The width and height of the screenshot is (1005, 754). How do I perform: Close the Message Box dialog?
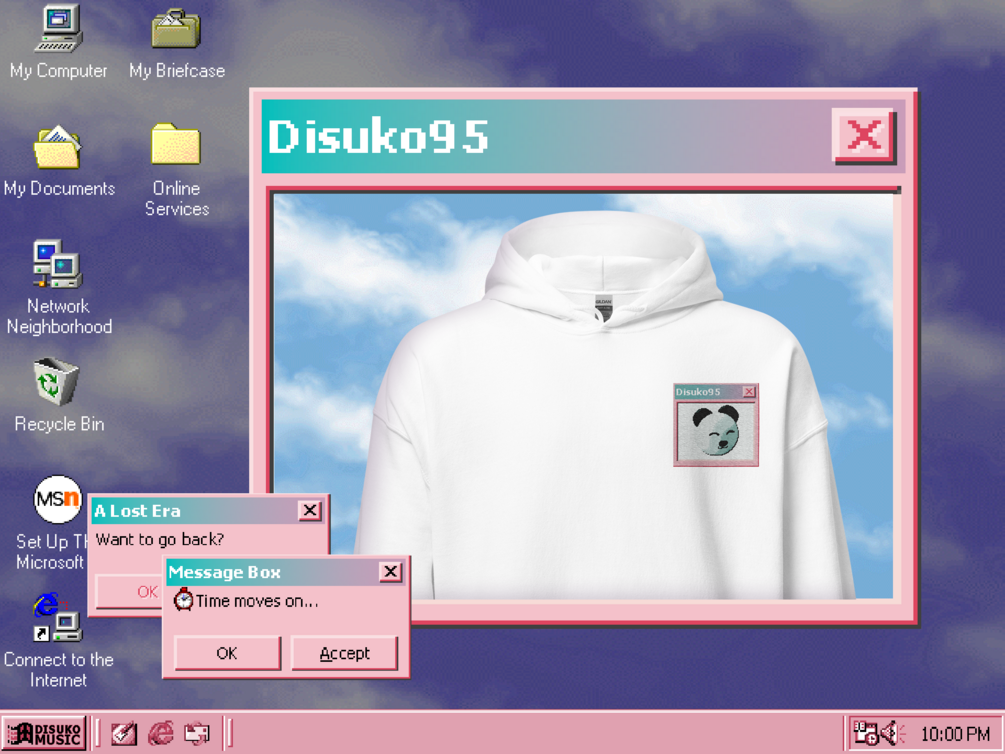pos(390,571)
